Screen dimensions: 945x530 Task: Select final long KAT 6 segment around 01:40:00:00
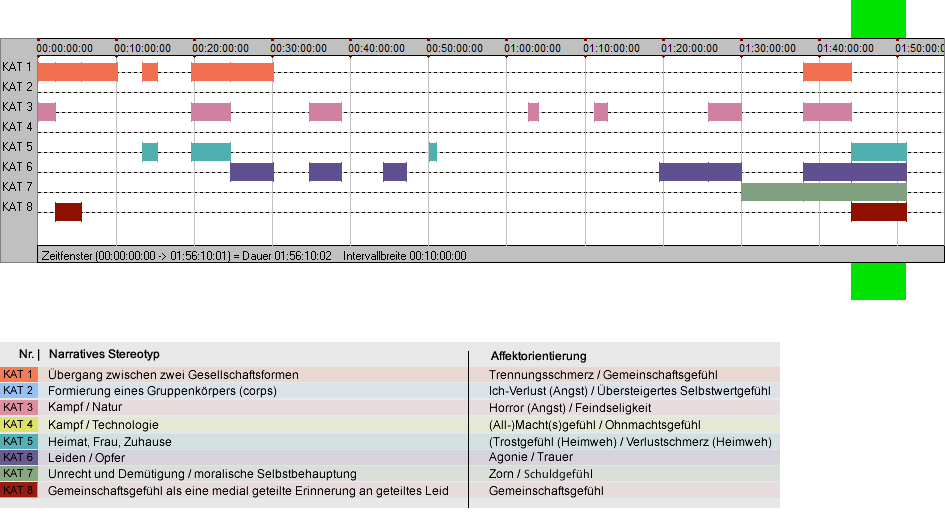click(x=855, y=172)
